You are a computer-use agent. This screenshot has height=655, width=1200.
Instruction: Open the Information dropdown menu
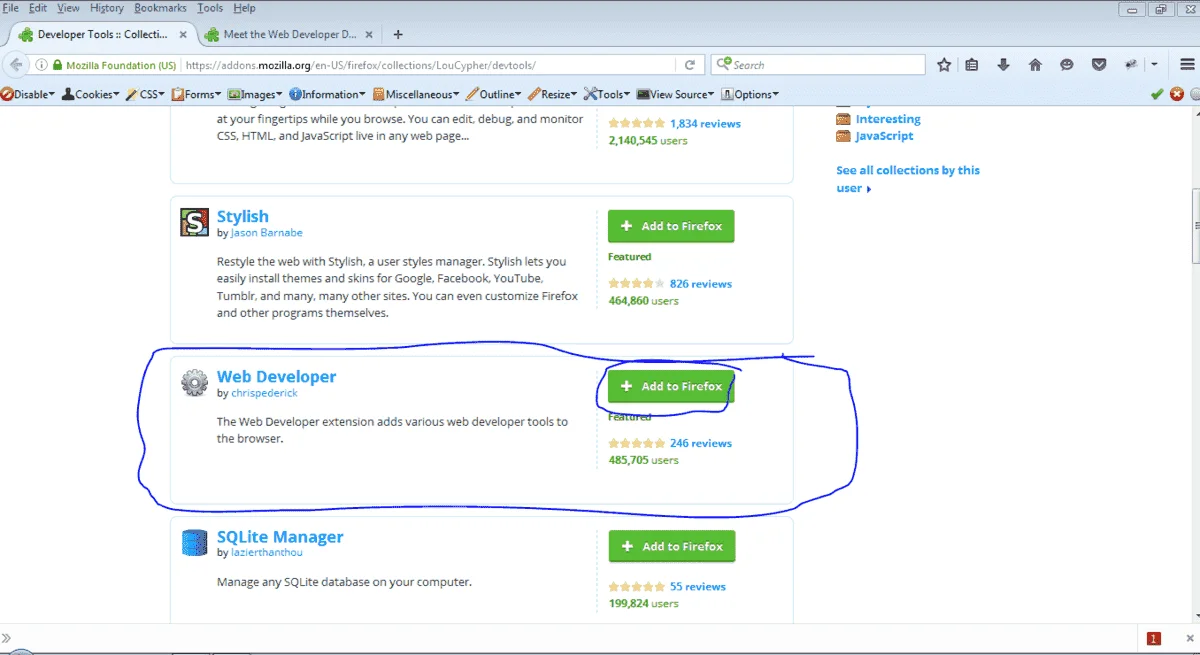click(328, 94)
